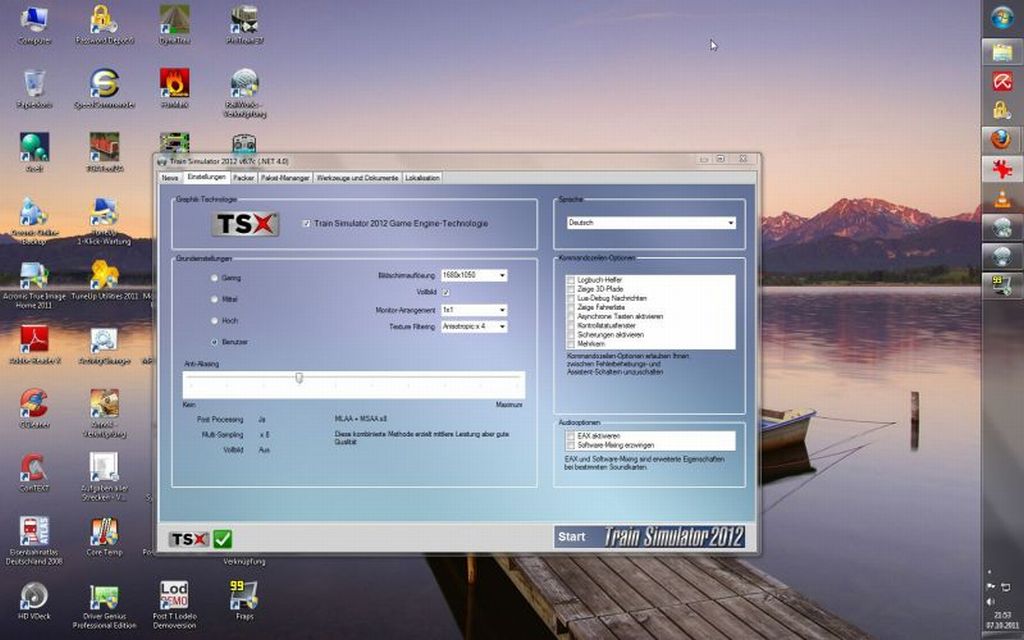The image size is (1024, 640).
Task: Check Software-Mixing erzwingen option
Action: (x=571, y=445)
